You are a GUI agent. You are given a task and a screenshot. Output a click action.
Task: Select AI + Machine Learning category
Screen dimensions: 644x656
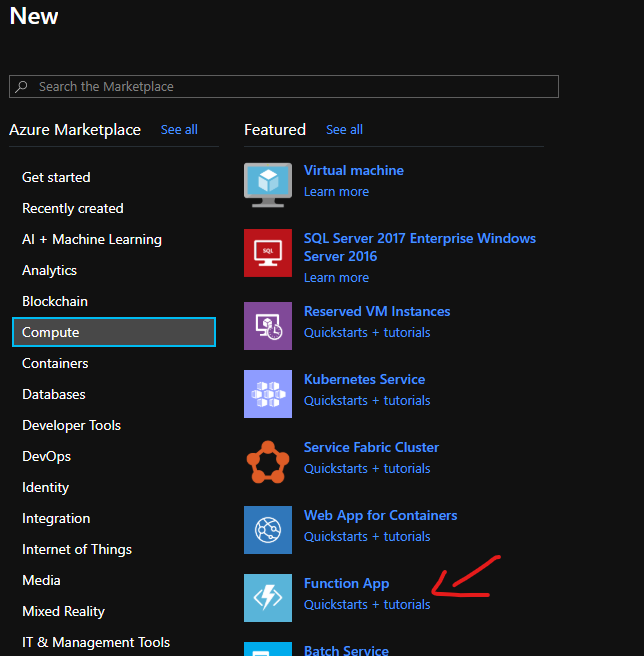click(x=92, y=239)
